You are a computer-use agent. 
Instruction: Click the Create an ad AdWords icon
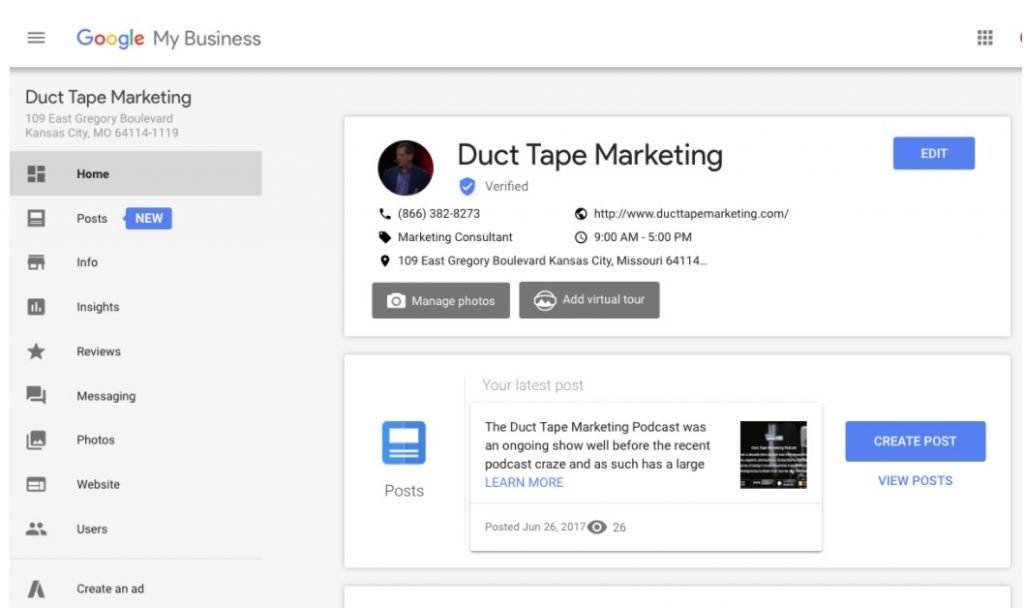(x=36, y=589)
